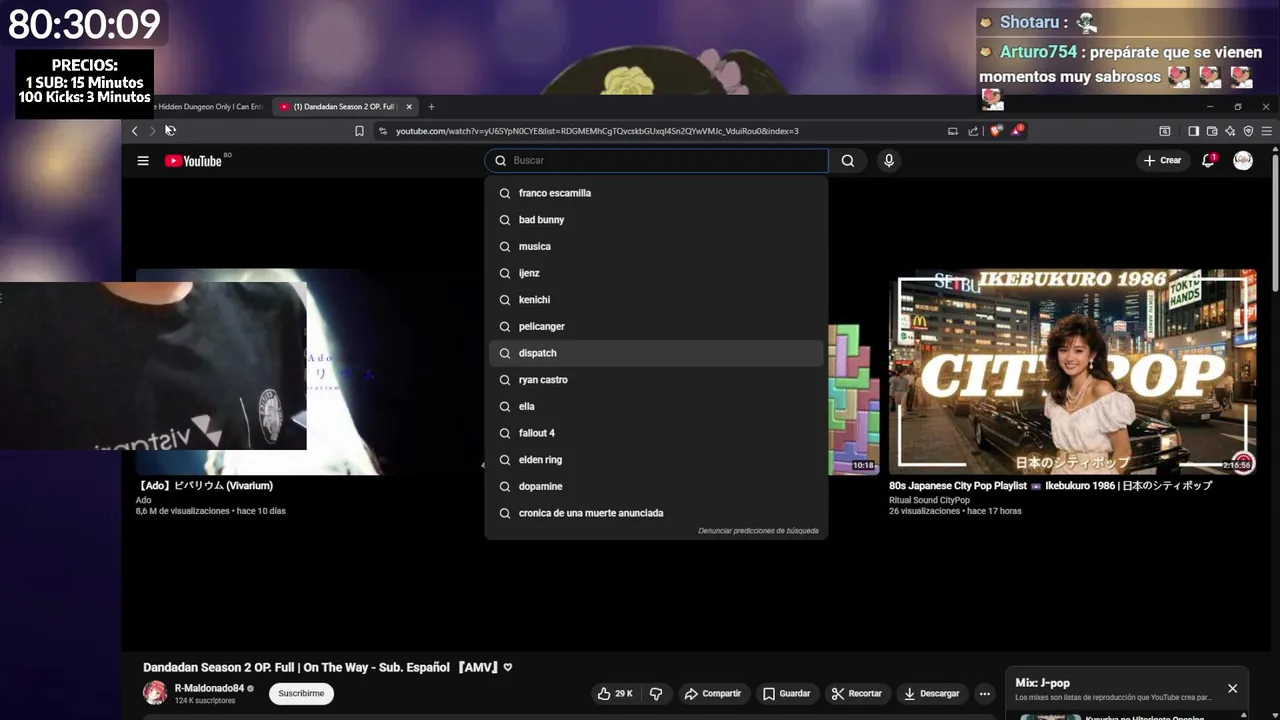
Task: Click the share icon in the address bar
Action: click(x=973, y=131)
